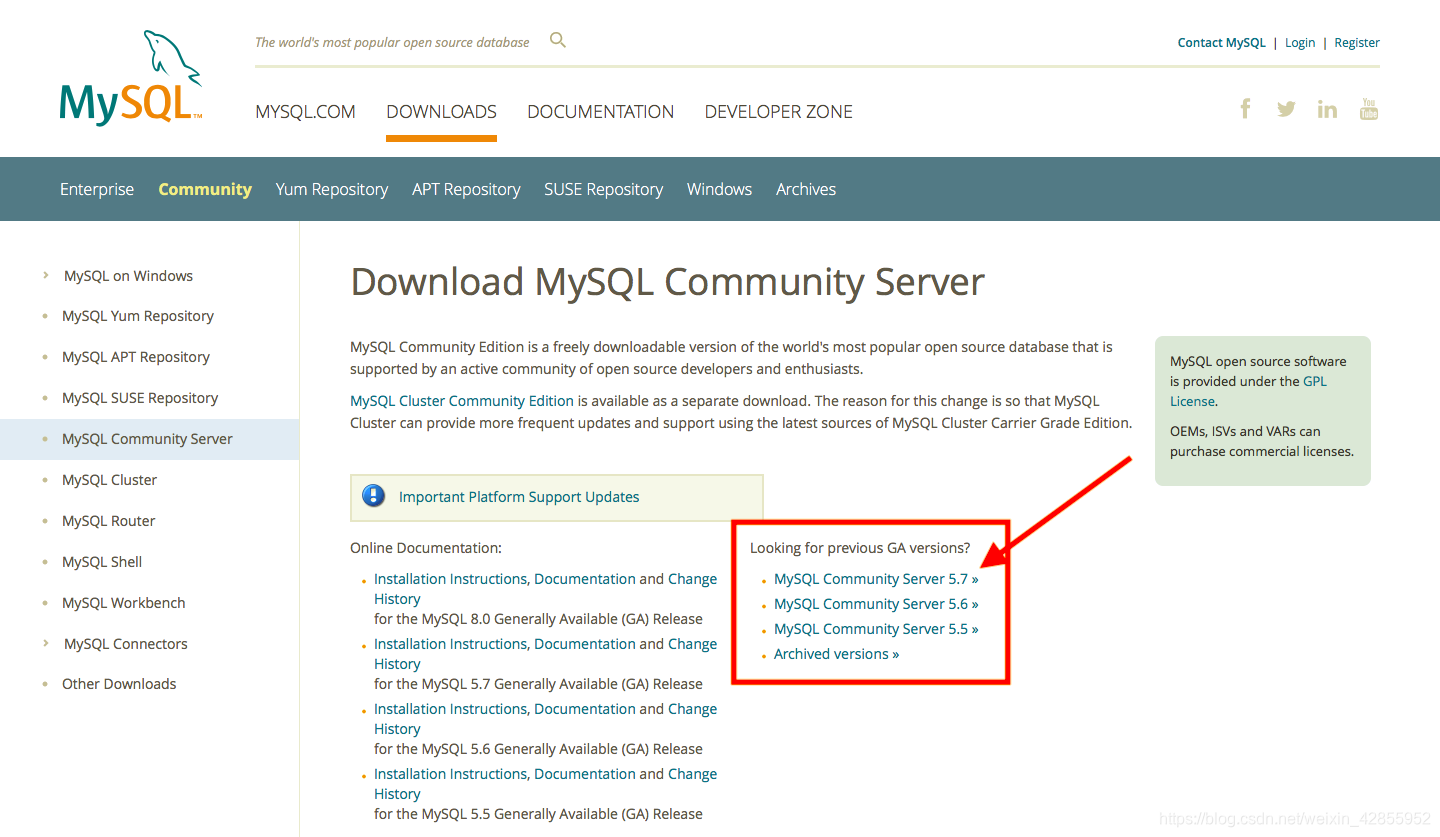Open Archived versions link
The height and width of the screenshot is (837, 1440).
pyautogui.click(x=836, y=654)
